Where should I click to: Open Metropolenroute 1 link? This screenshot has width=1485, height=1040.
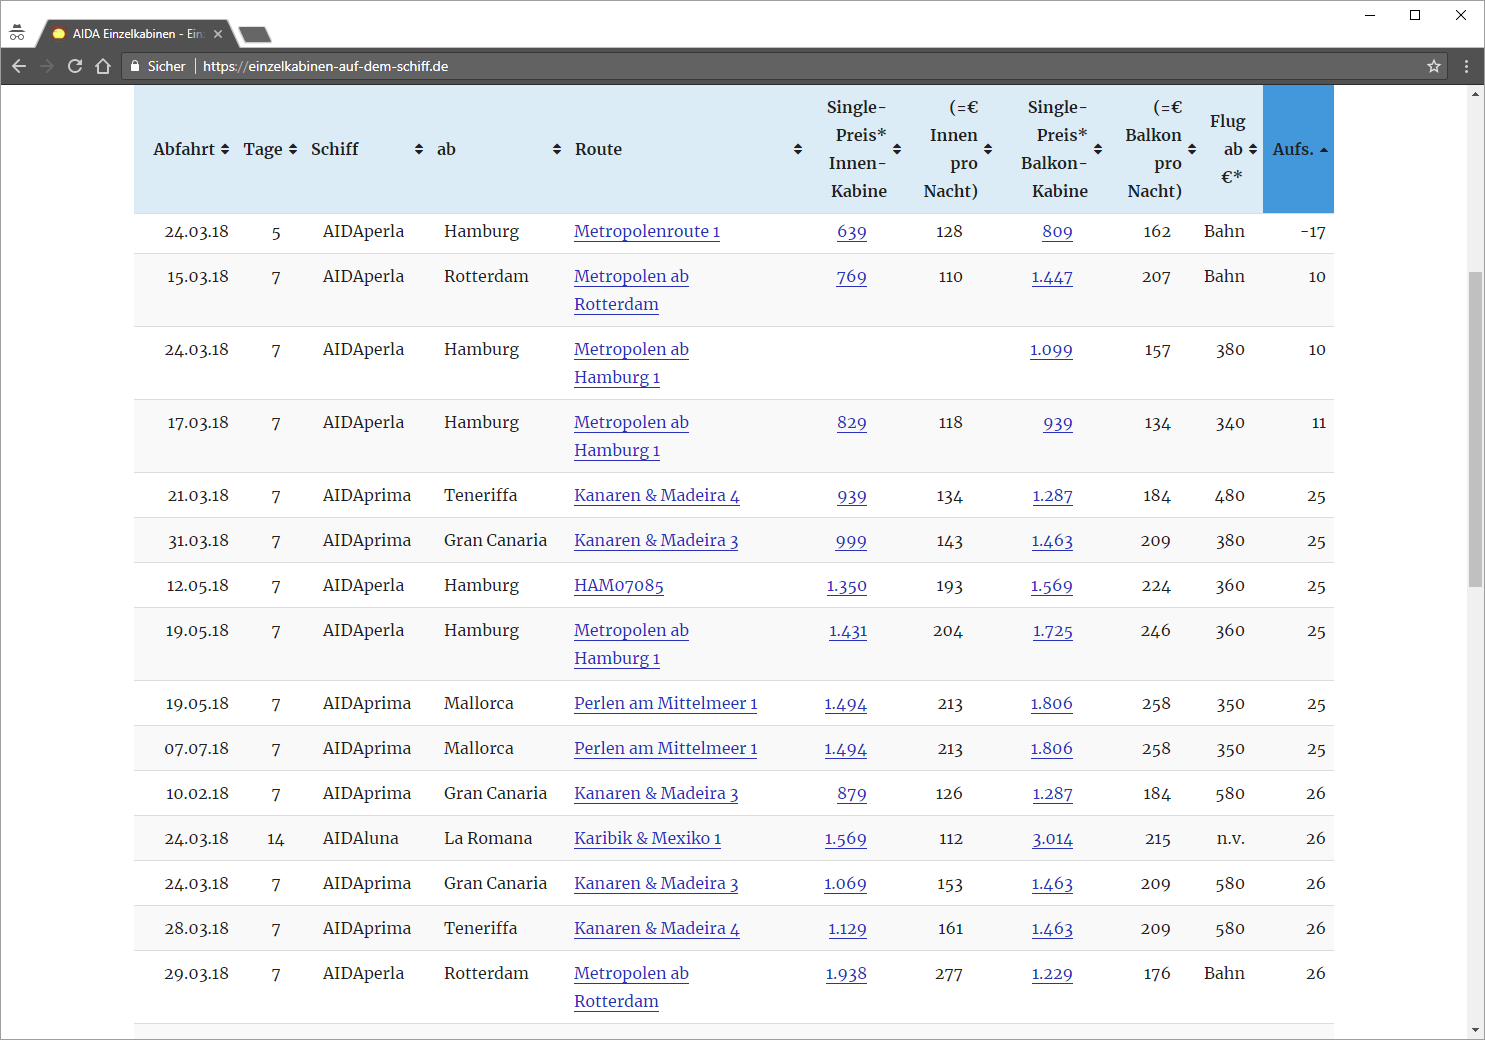coord(647,231)
